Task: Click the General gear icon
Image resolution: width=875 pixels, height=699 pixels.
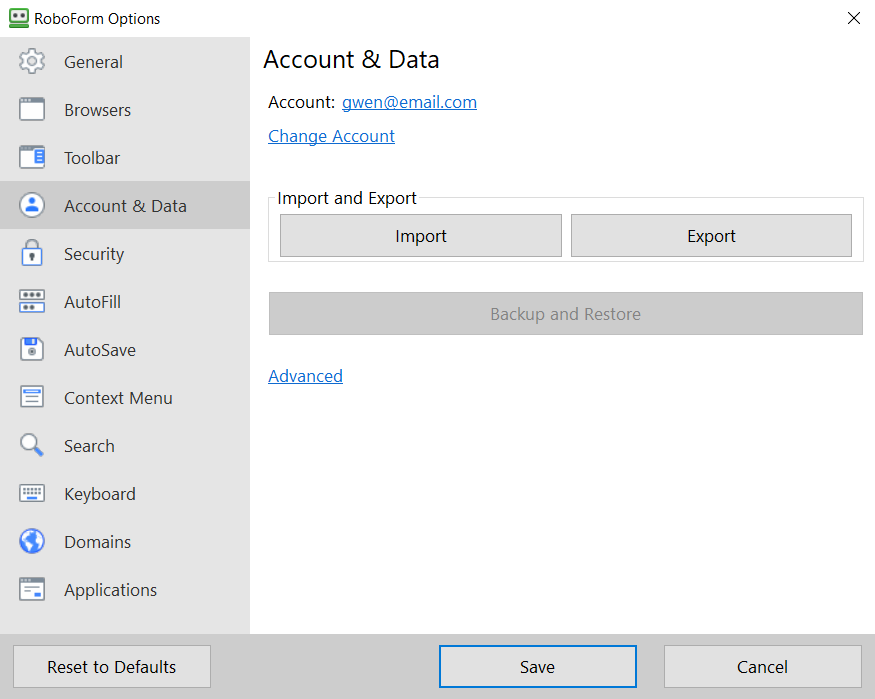Action: coord(32,61)
